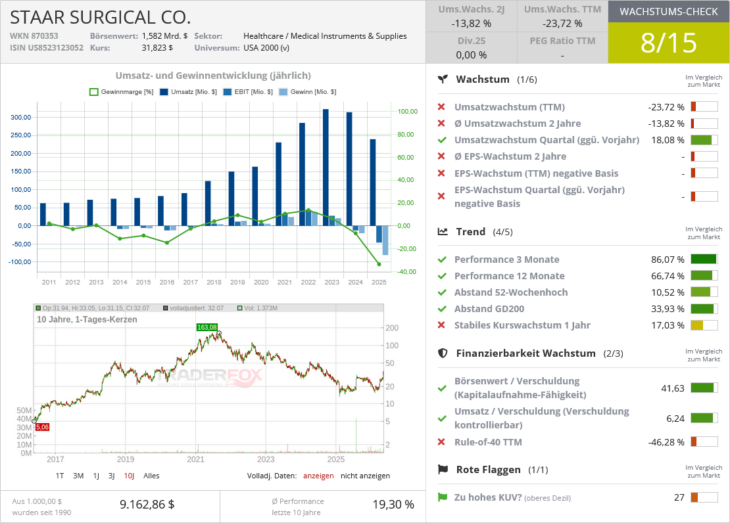Click the Trend chart icon
The height and width of the screenshot is (523, 730).
coord(442,231)
